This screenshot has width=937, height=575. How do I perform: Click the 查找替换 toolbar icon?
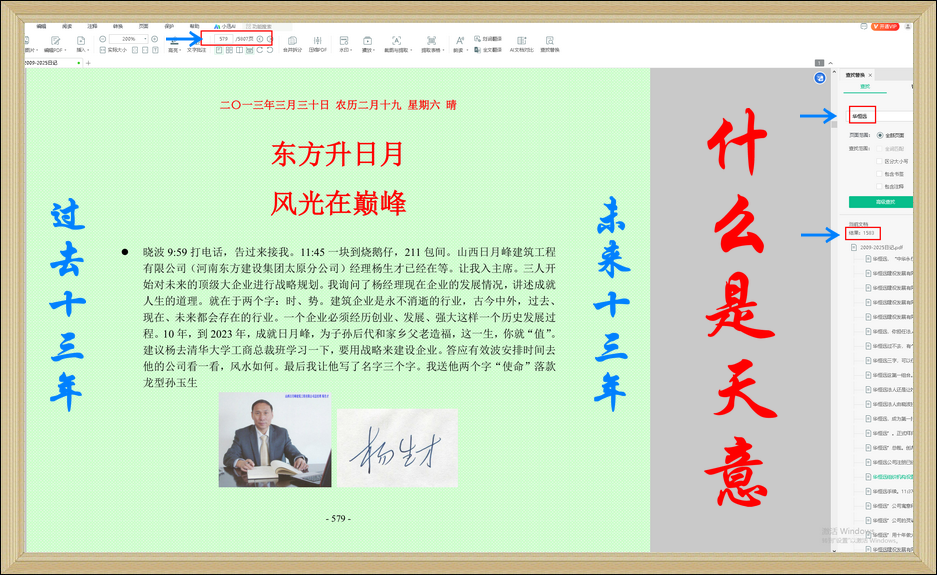pyautogui.click(x=550, y=43)
